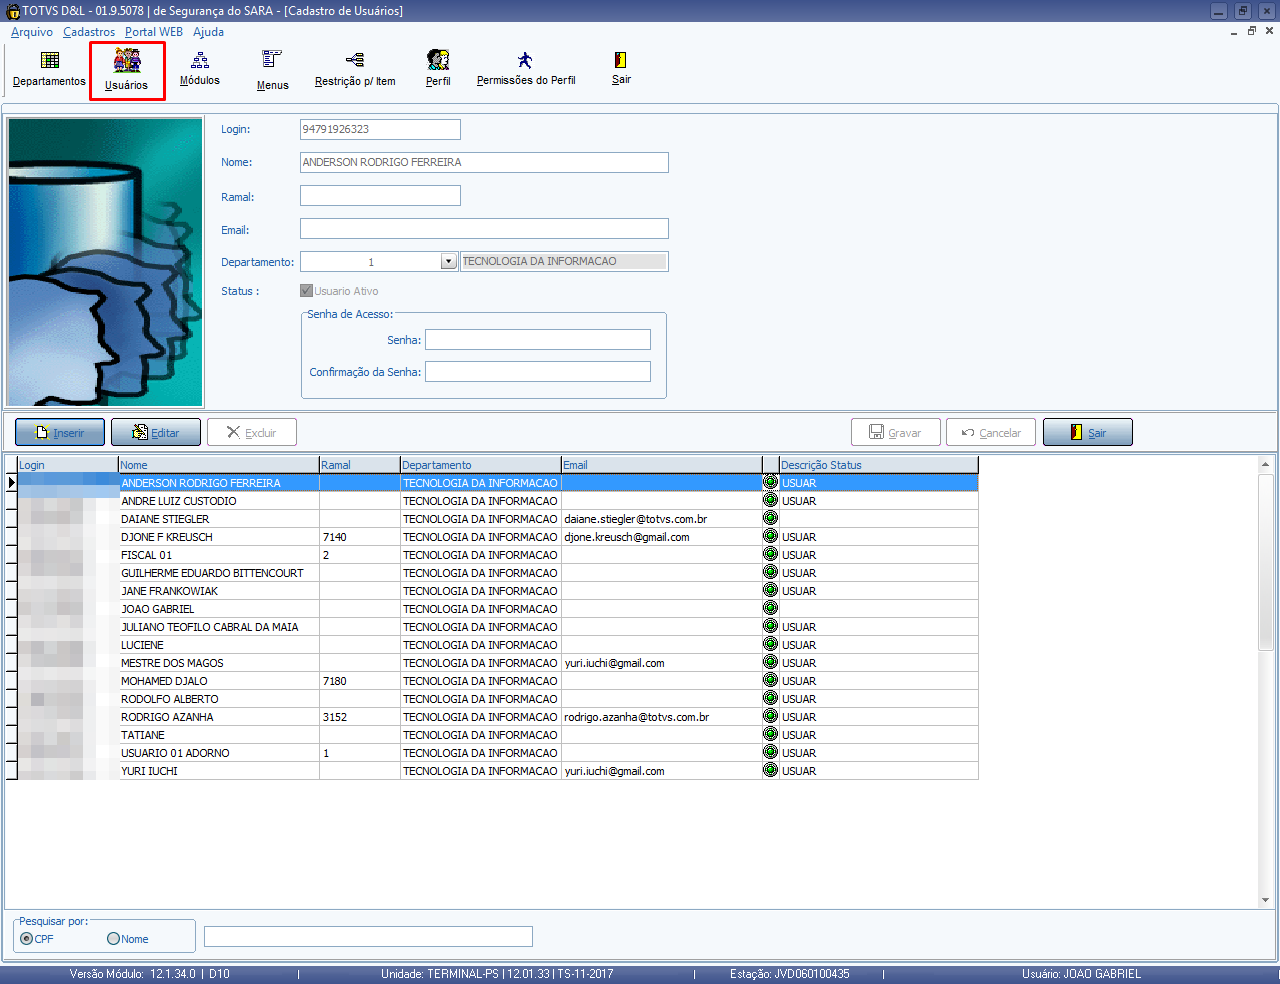Click status icon in MOHAMED DJALO row
Screen dimensions: 1280x984
(770, 680)
